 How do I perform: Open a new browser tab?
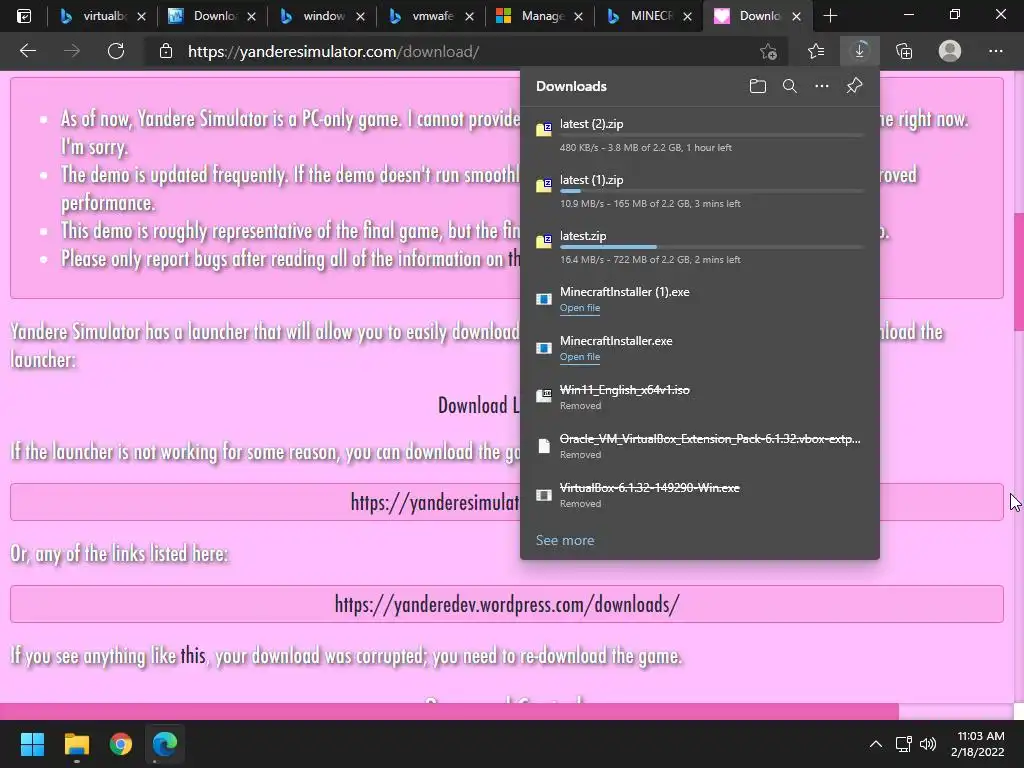(830, 16)
